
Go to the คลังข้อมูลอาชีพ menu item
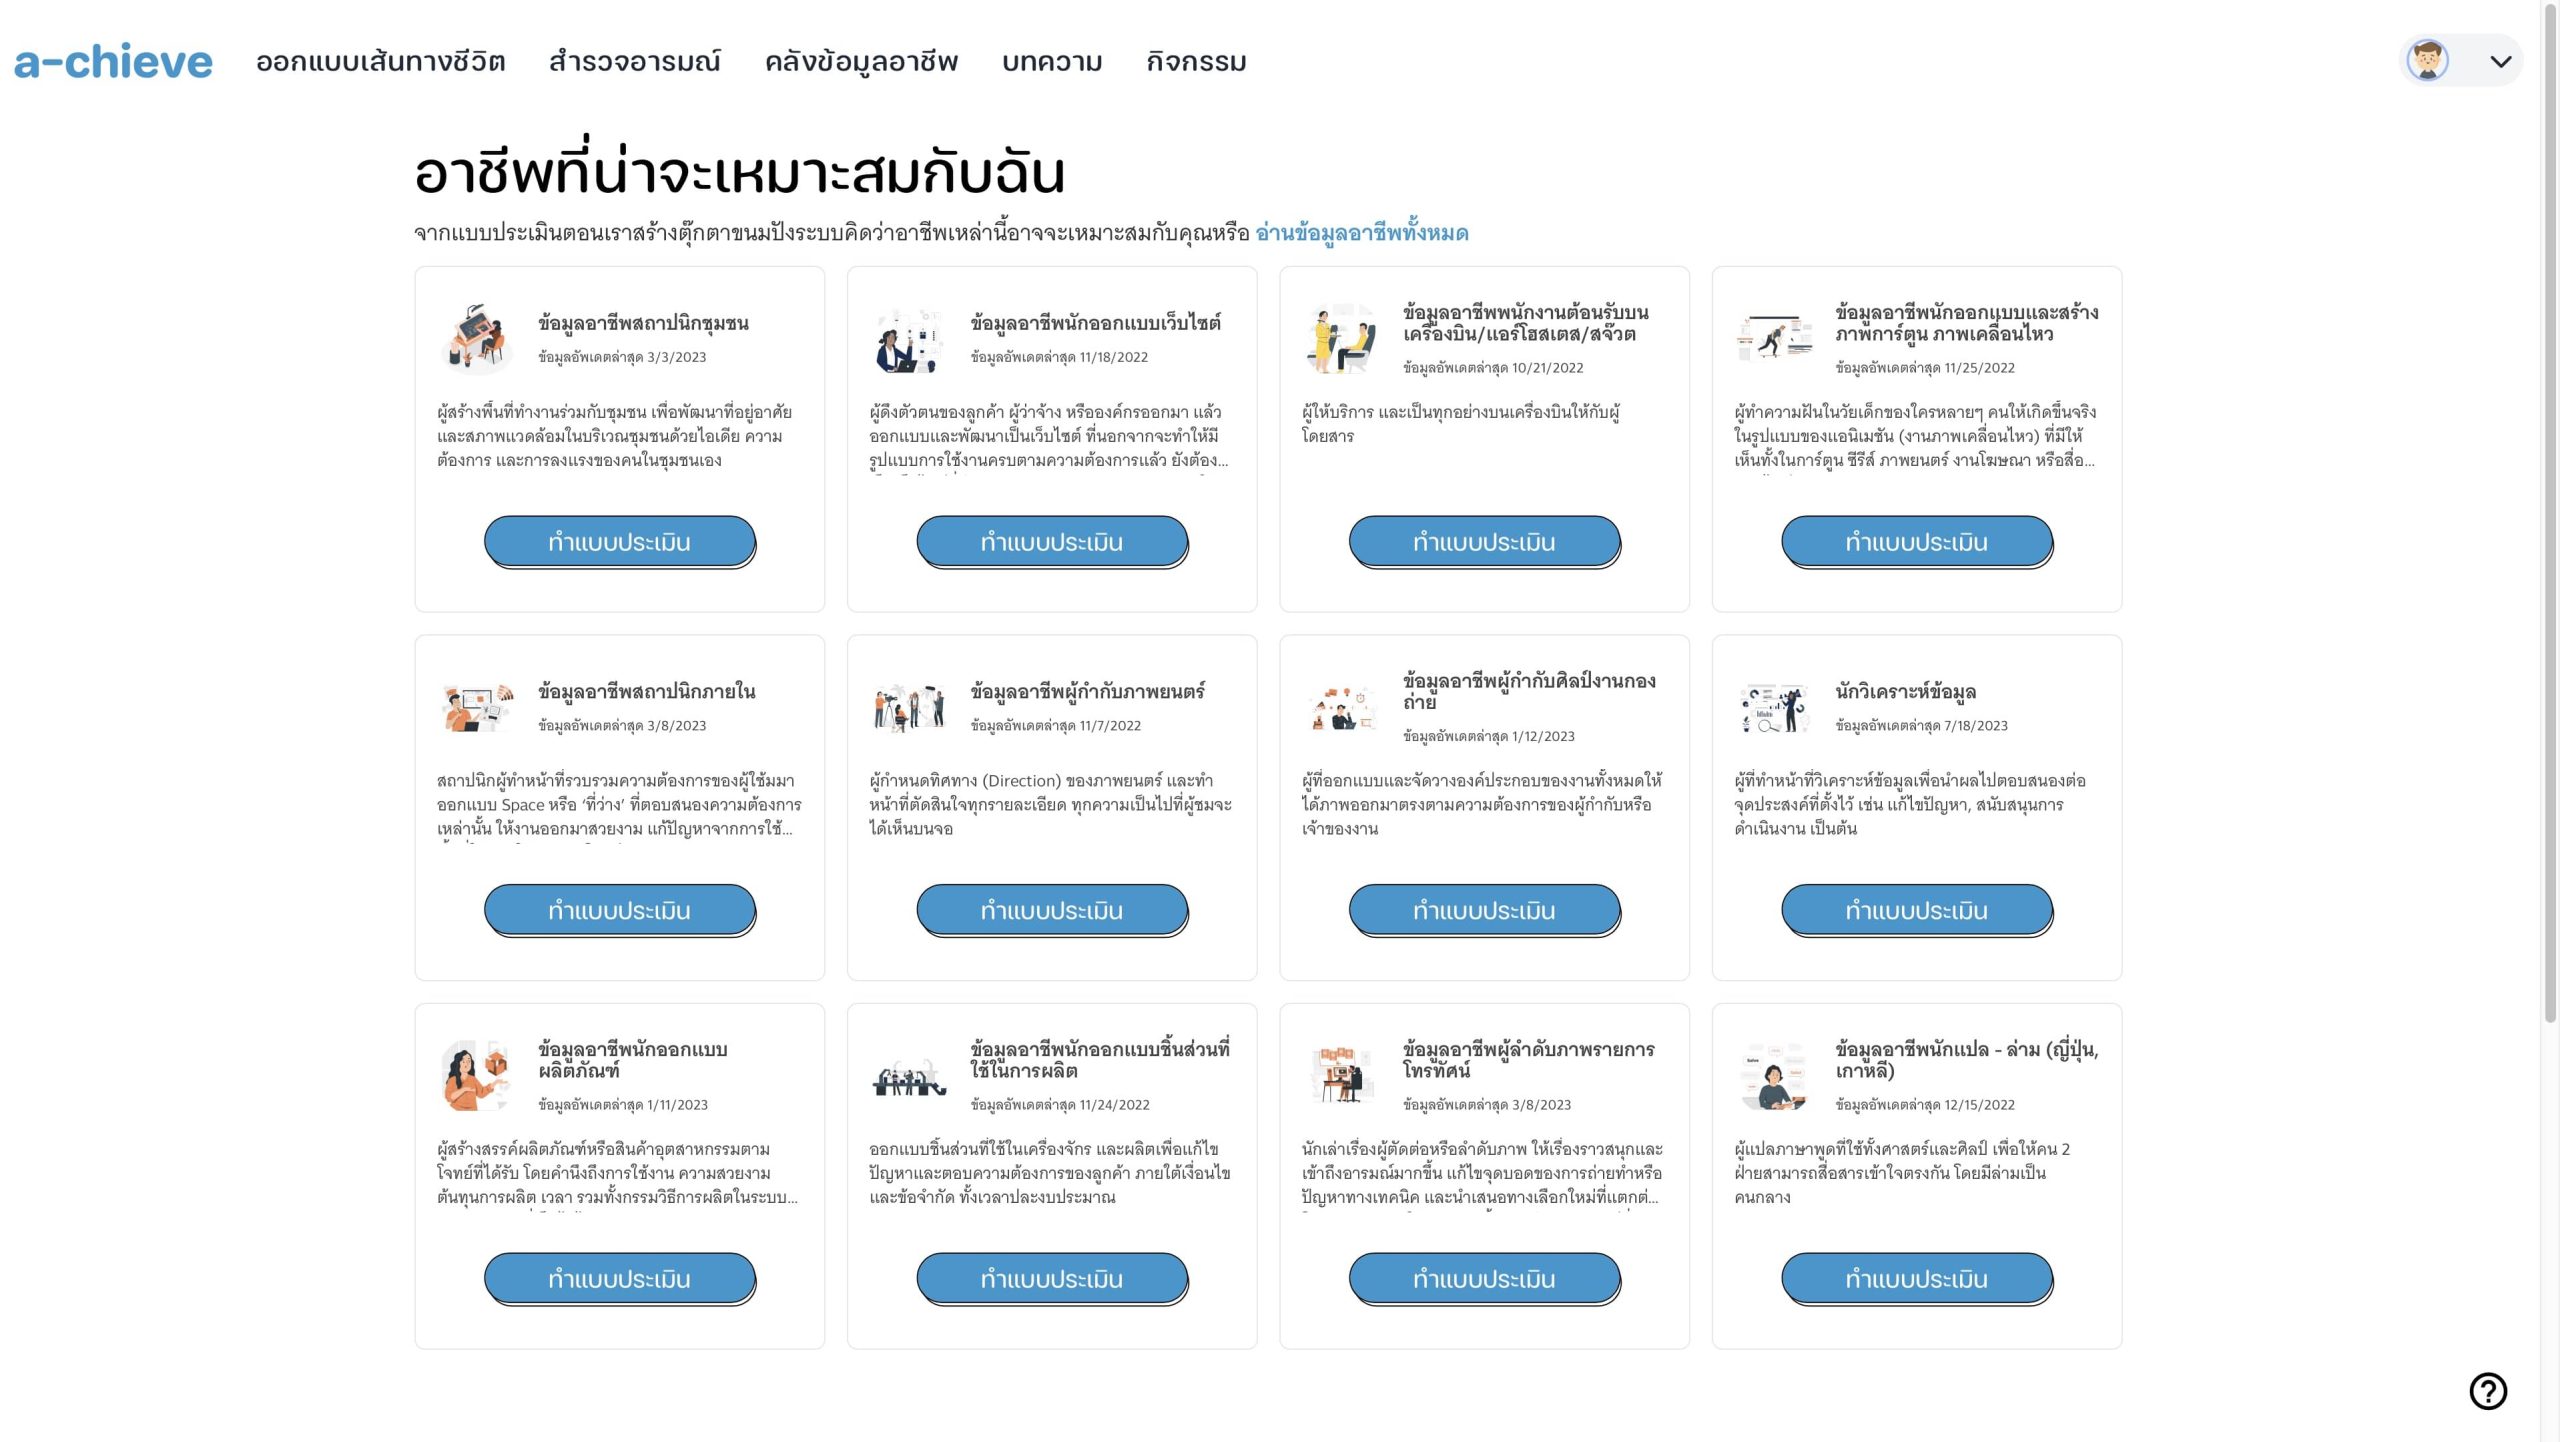click(861, 62)
